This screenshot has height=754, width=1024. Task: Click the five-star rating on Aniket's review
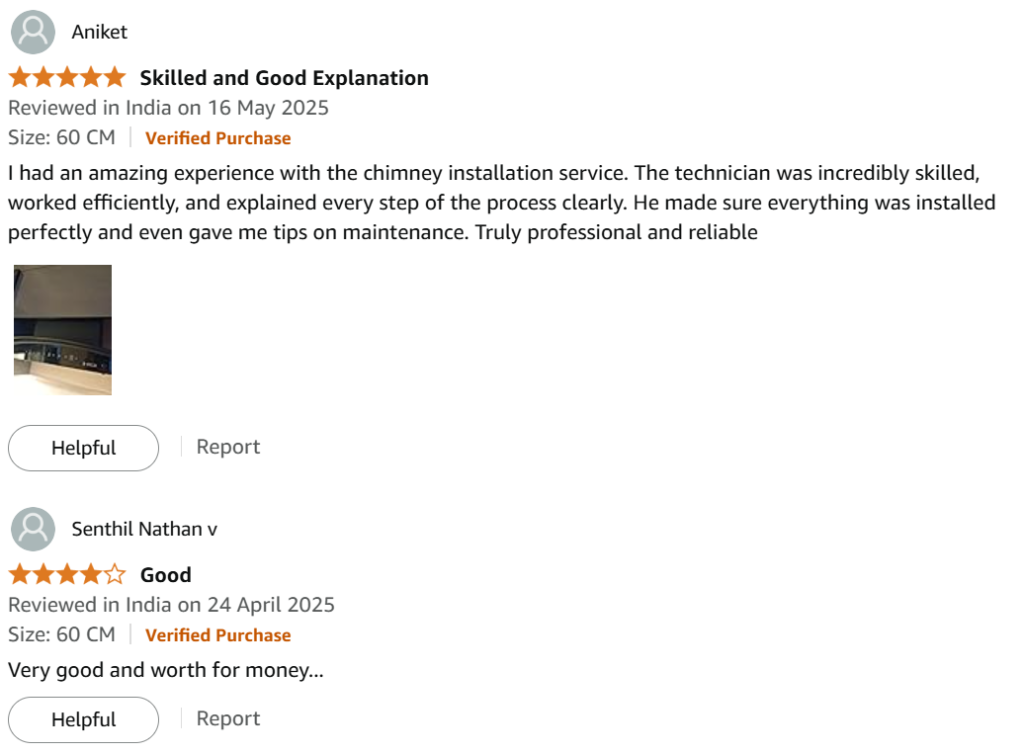67,77
